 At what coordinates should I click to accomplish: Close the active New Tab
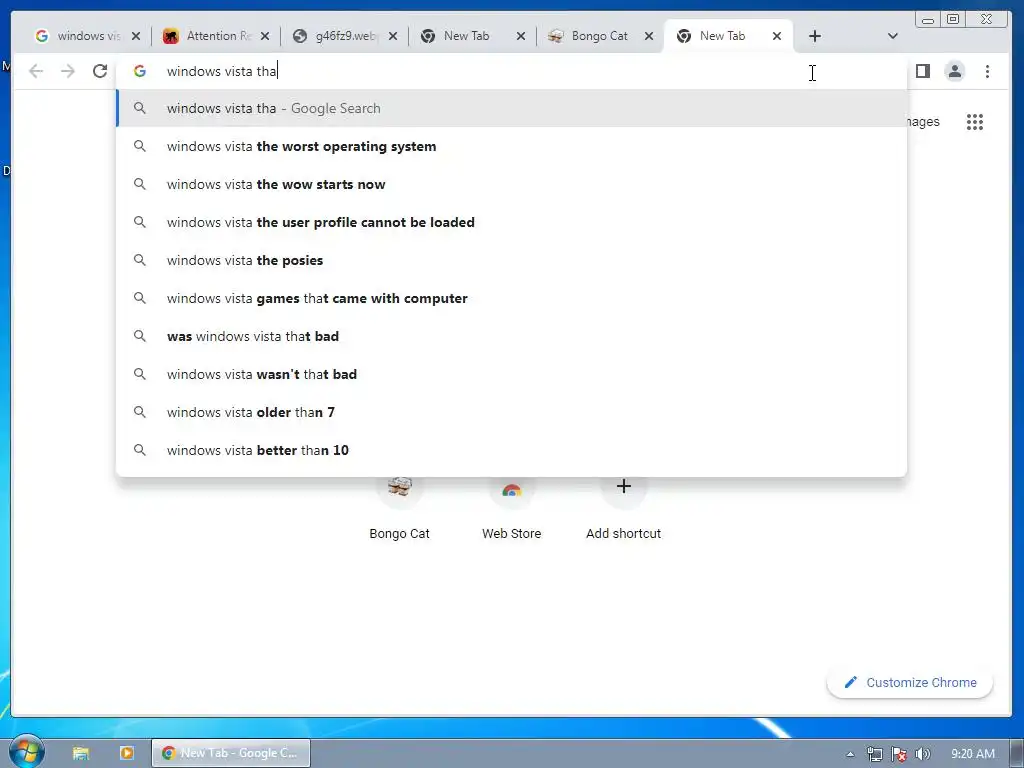(776, 36)
